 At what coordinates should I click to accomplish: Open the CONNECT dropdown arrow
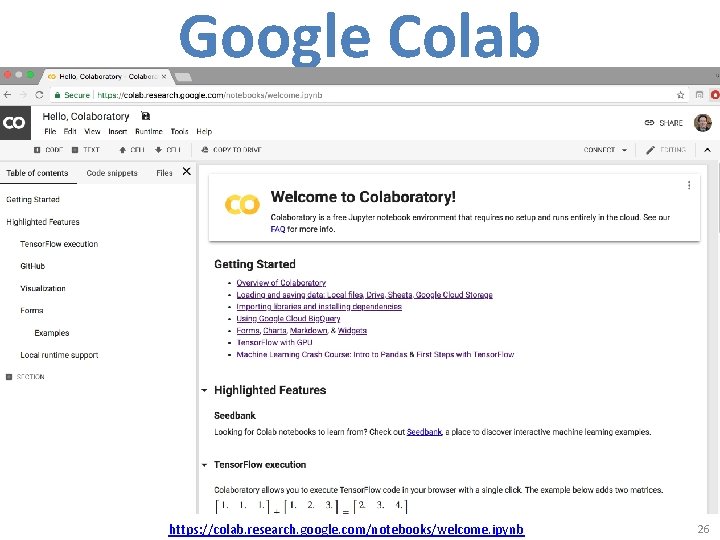click(x=624, y=150)
